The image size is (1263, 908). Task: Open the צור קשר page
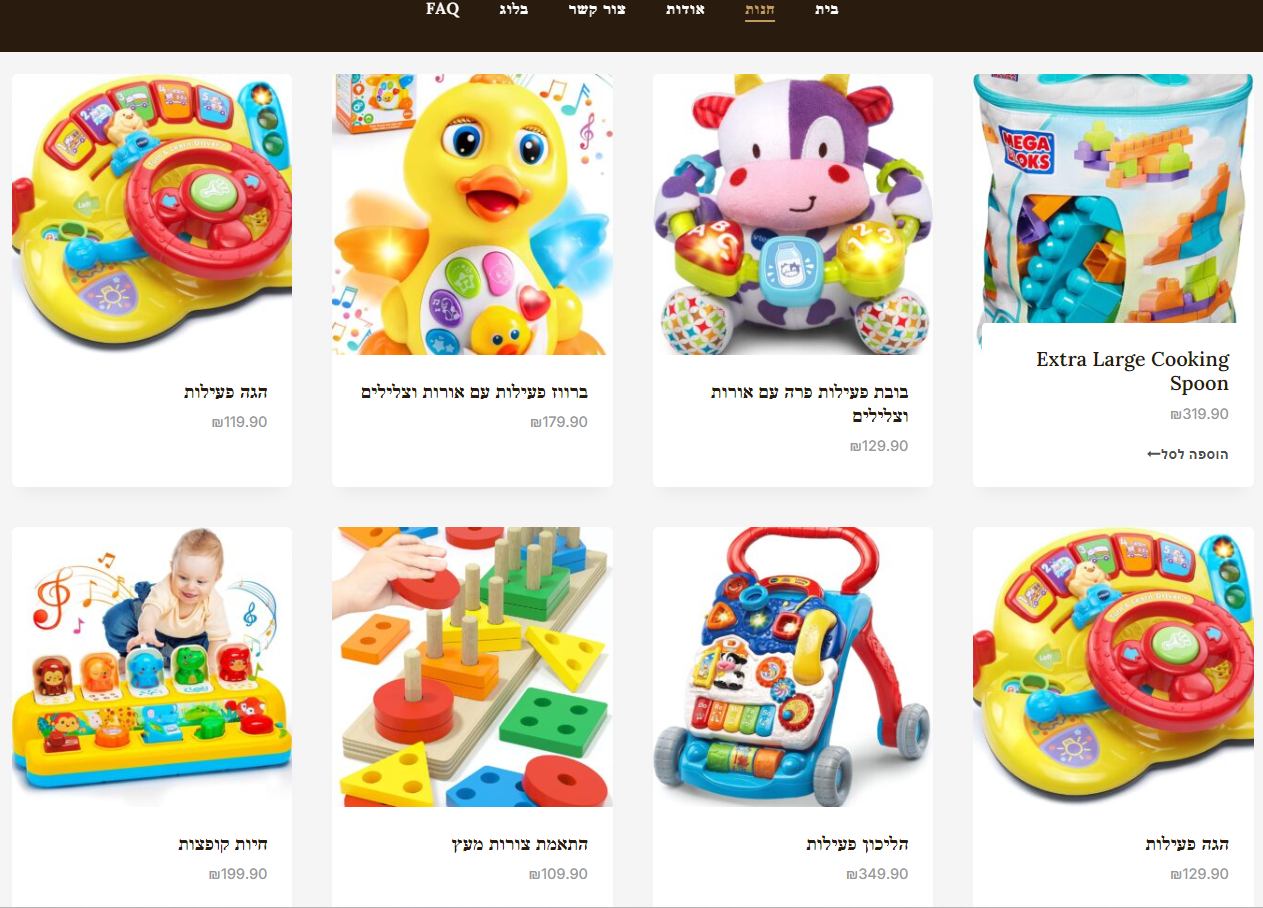[x=597, y=10]
